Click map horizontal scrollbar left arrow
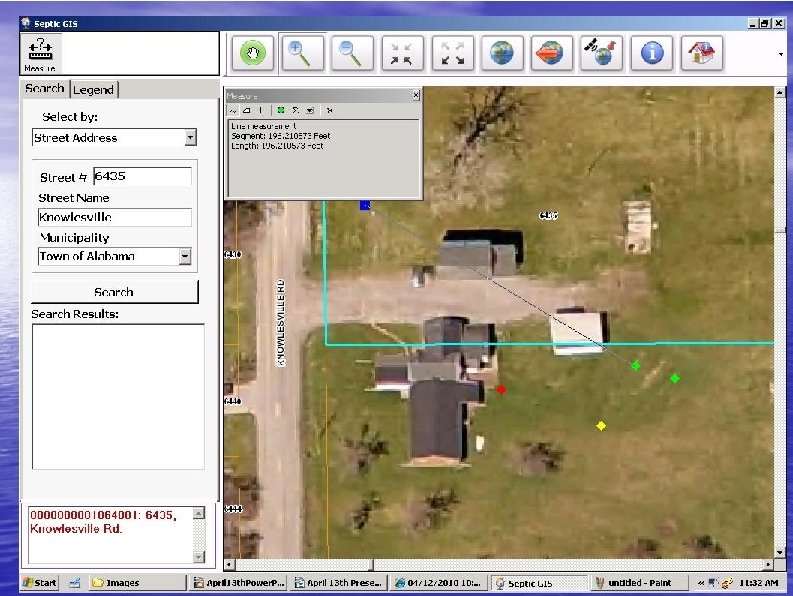This screenshot has width=793, height=596. (x=230, y=564)
